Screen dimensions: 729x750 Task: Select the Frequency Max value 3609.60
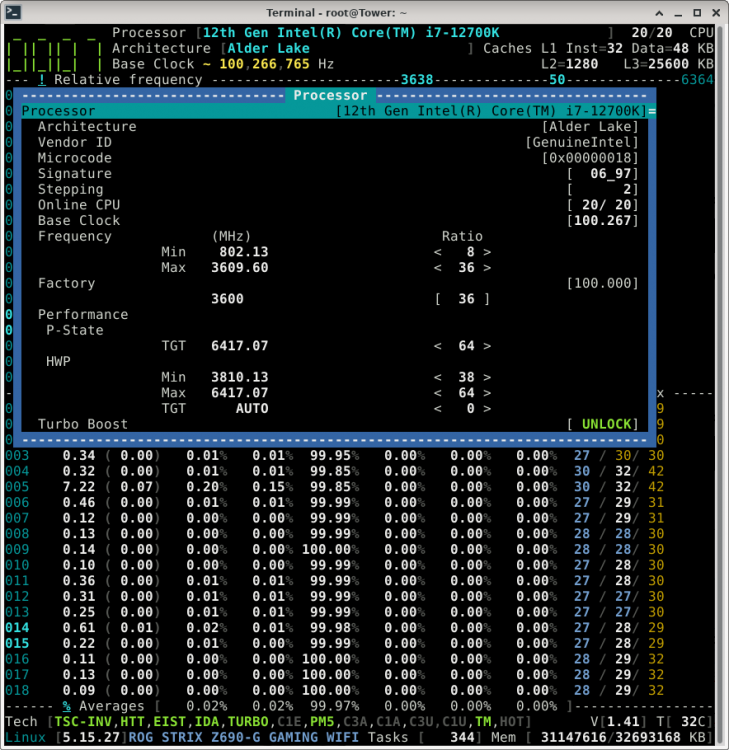tap(240, 268)
